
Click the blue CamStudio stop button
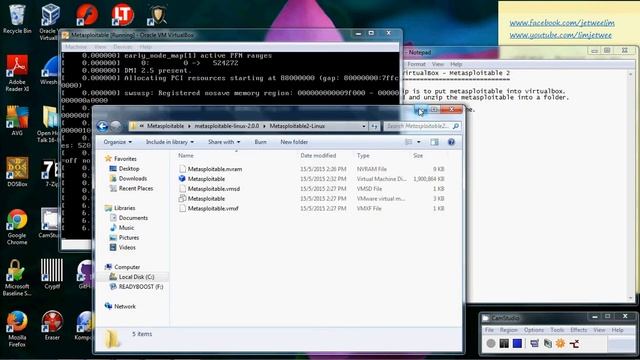[x=517, y=344]
